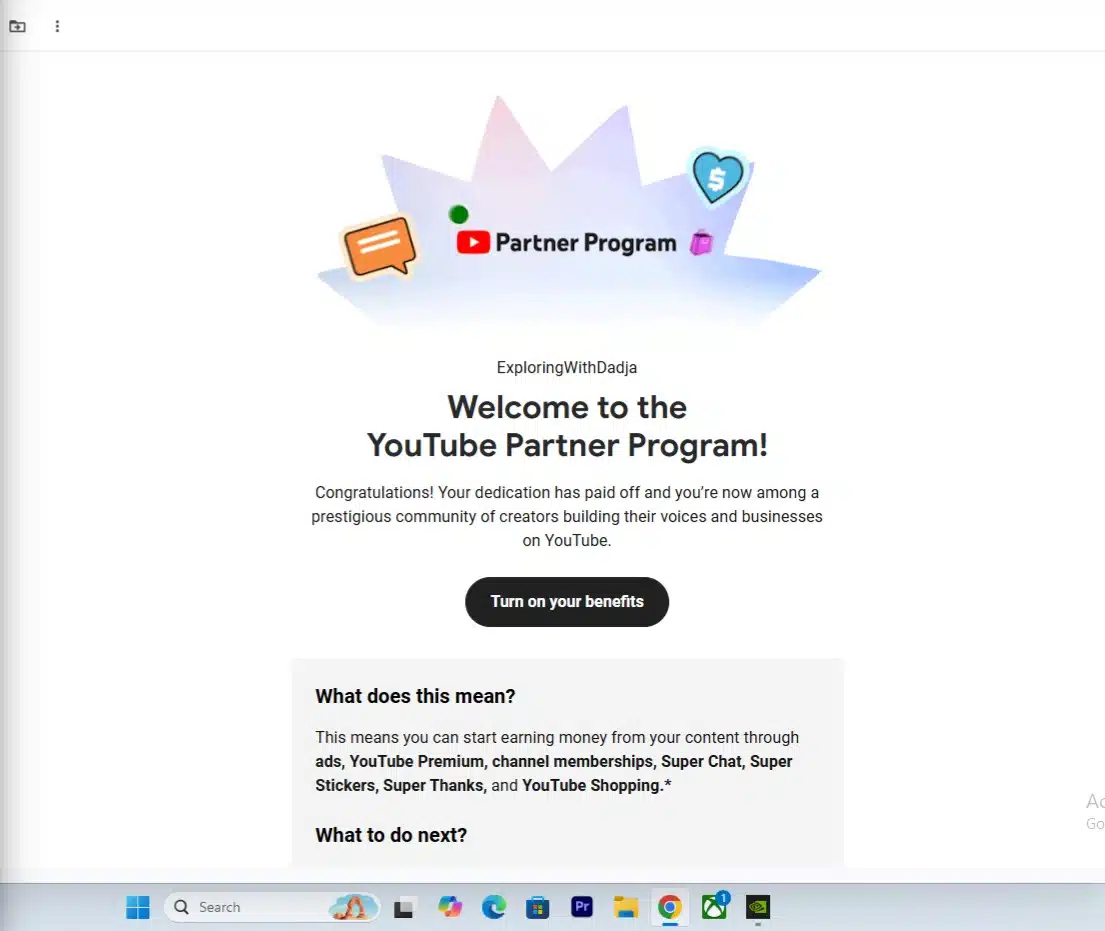Open Task View from the taskbar
This screenshot has height=931, width=1105.
pos(404,907)
